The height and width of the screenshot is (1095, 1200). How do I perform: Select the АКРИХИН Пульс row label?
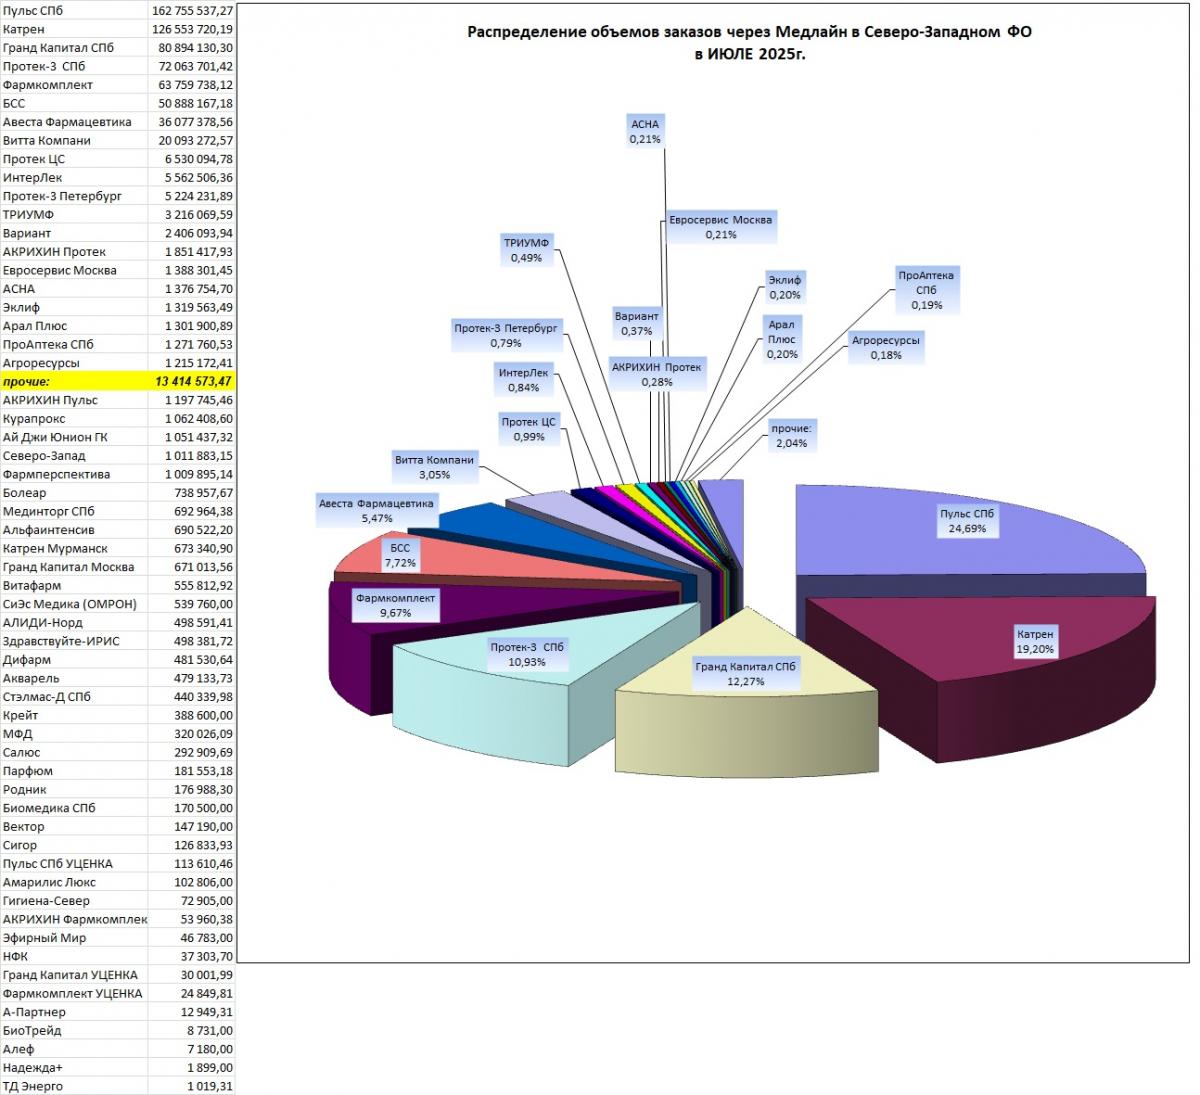(74, 400)
